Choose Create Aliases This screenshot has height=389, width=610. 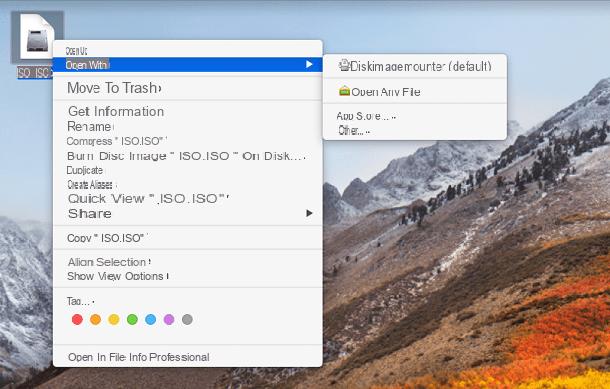[188, 184]
